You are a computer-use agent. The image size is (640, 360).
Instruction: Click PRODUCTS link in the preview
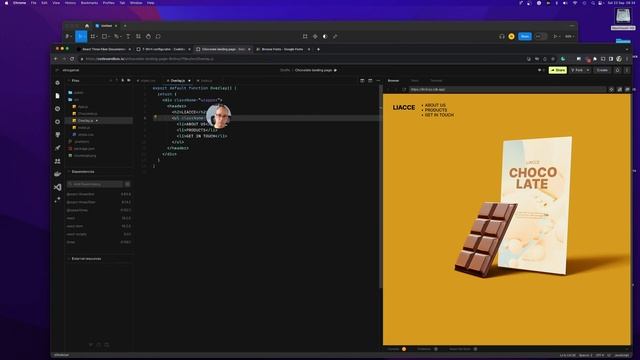tap(436, 110)
